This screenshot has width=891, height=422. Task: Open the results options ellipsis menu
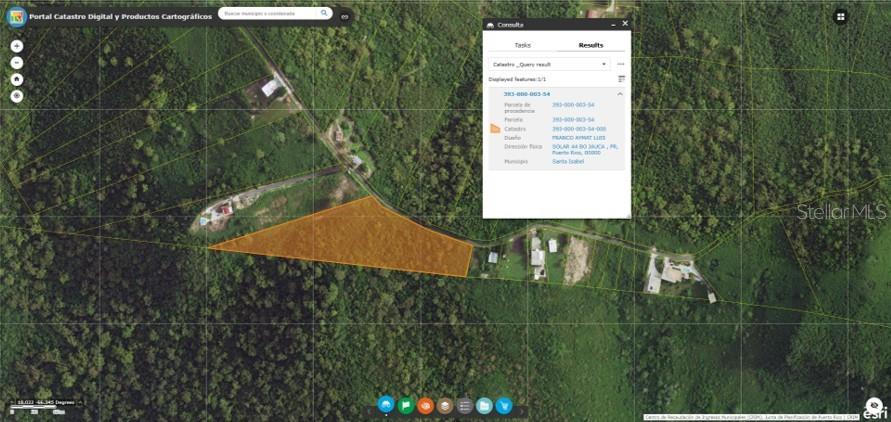click(x=621, y=64)
